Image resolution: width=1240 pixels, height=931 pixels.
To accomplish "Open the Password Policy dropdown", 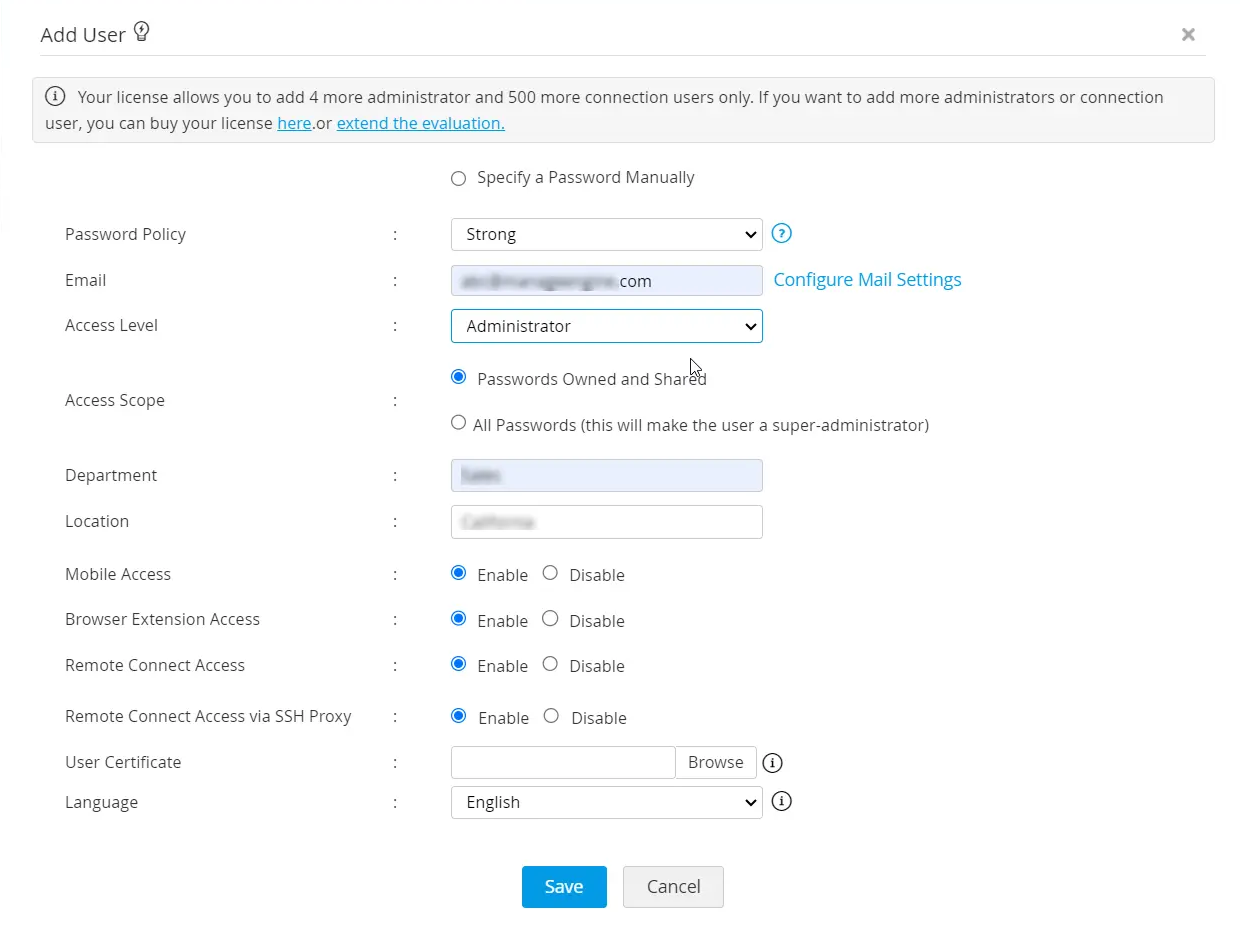I will tap(606, 235).
